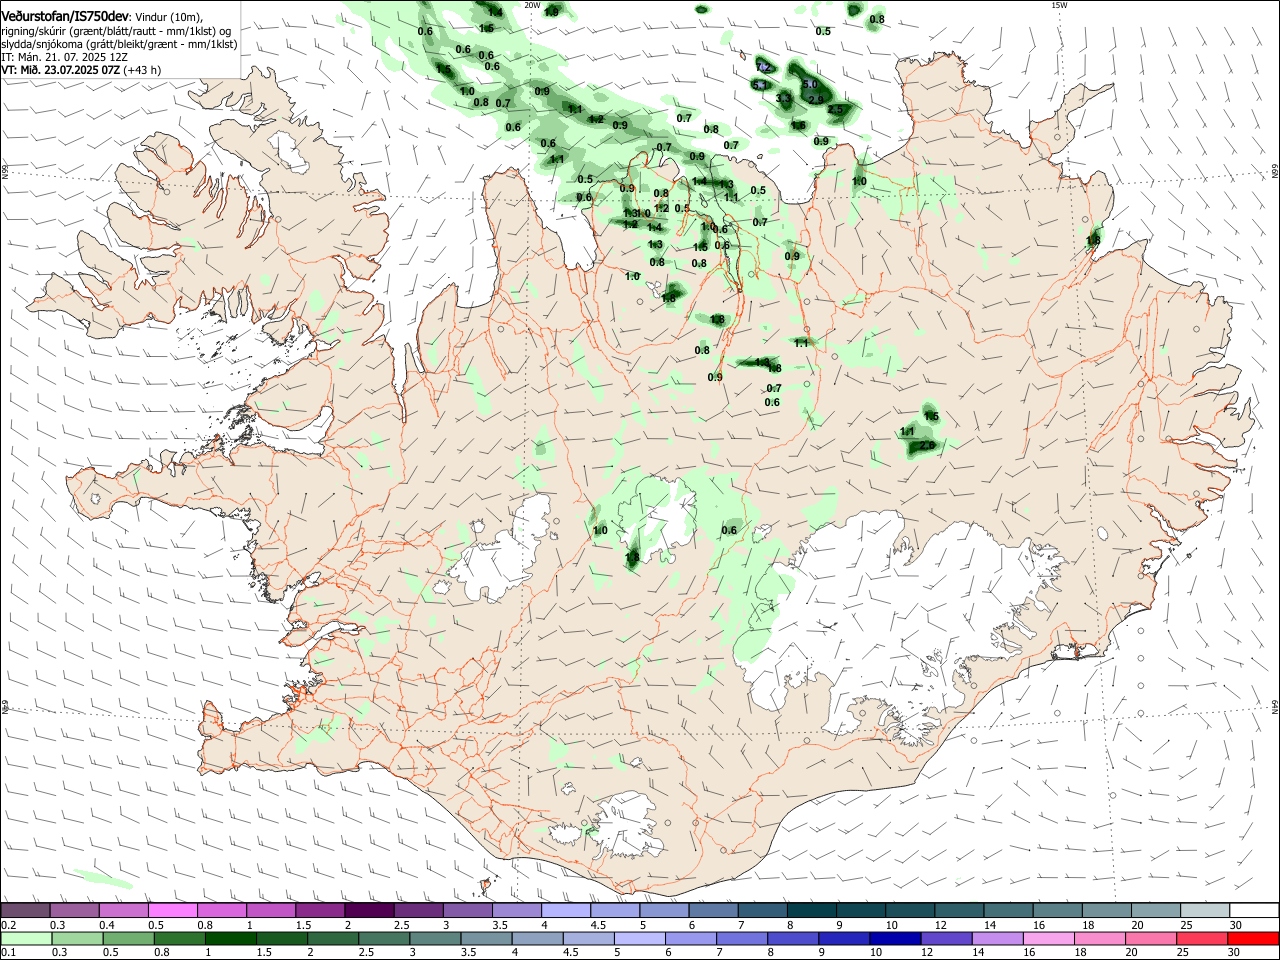Screen dimensions: 1280x960
Task: Click the 5.0 precipitation value on blue cell
Action: [810, 85]
